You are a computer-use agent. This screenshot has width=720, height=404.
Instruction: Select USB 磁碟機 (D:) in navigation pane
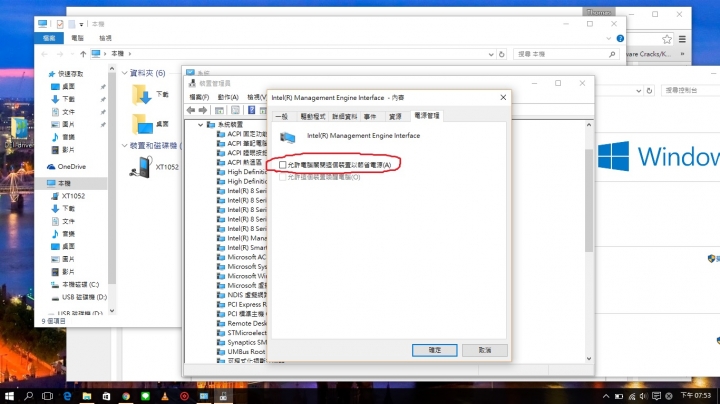coord(84,297)
